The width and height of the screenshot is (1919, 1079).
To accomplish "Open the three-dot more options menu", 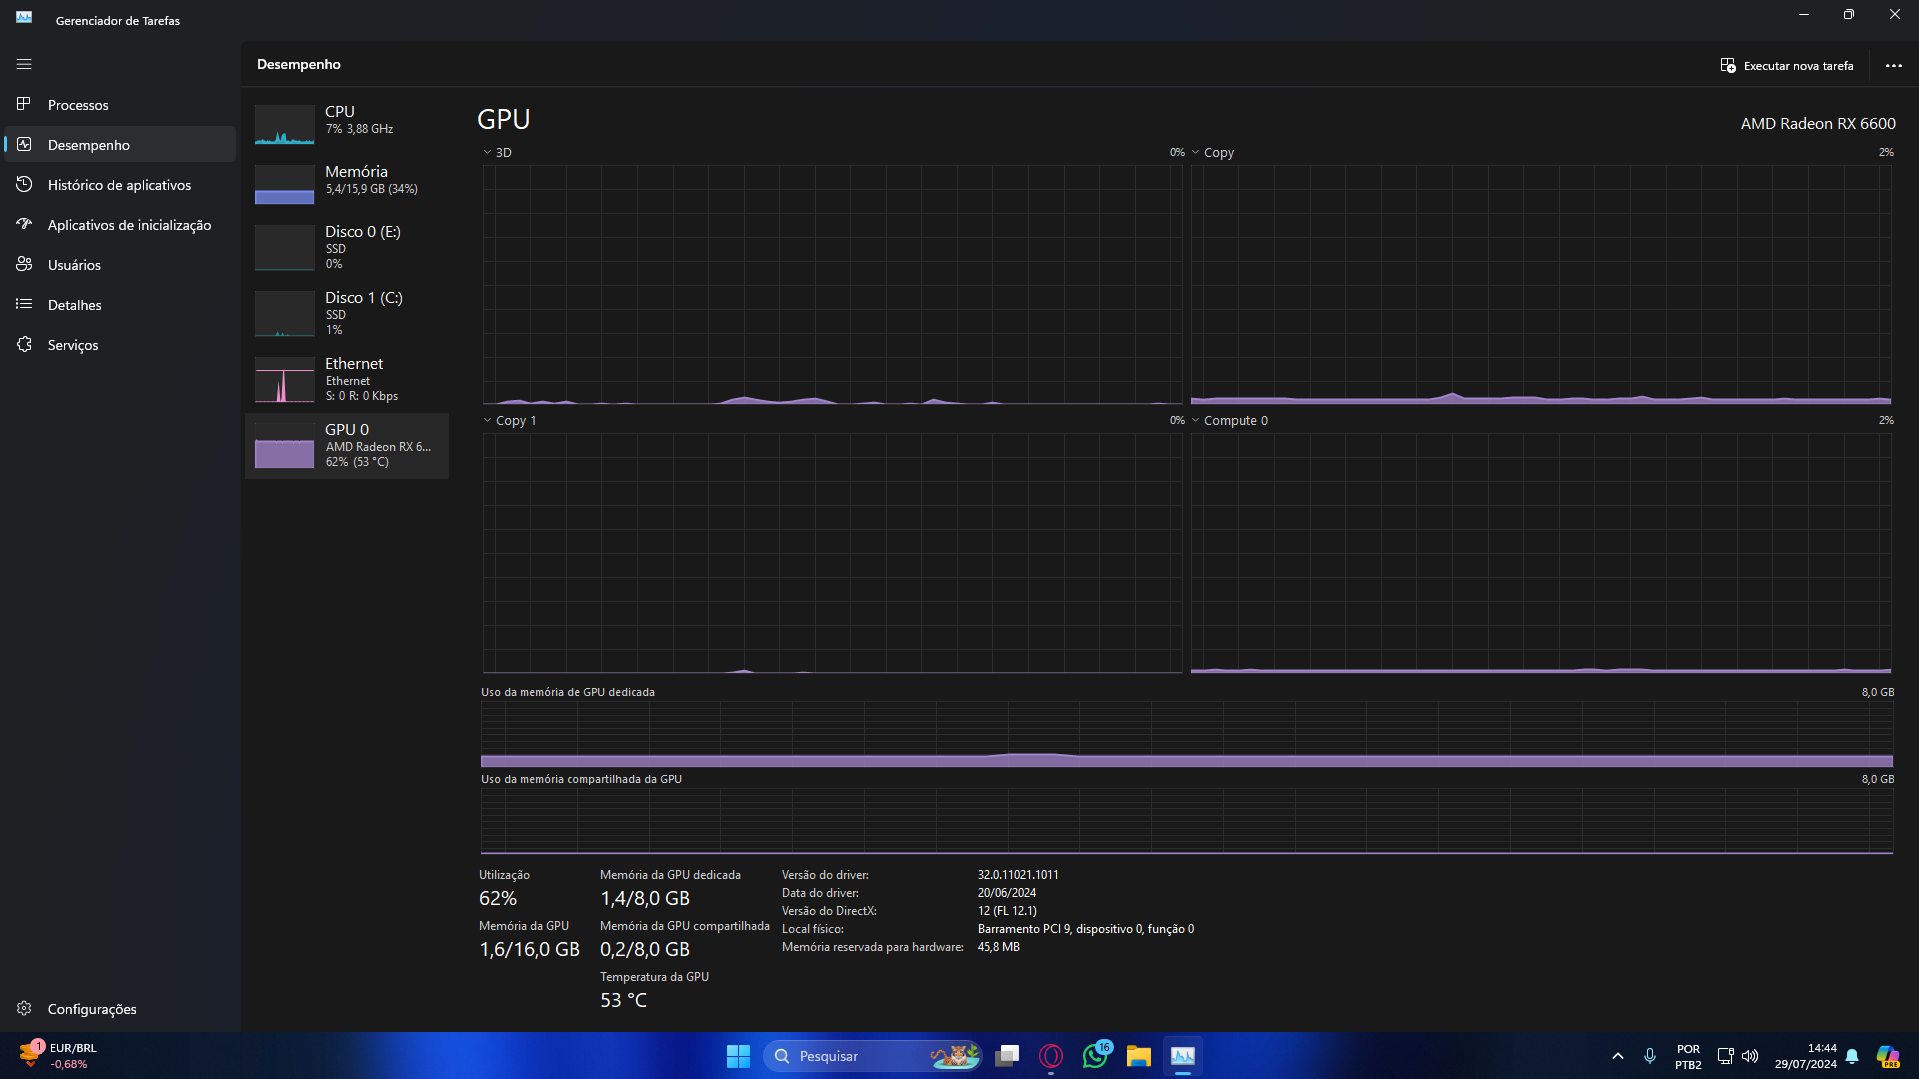I will coord(1893,66).
